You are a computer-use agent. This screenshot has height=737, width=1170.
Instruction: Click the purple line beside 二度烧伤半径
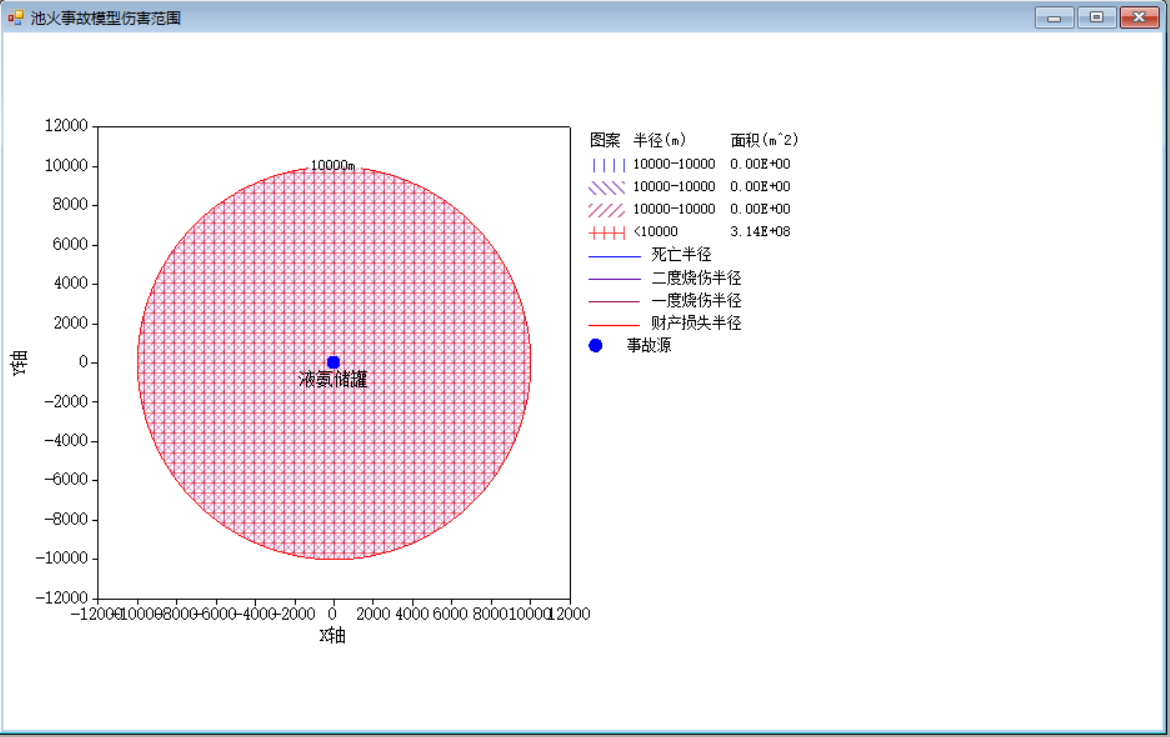[x=615, y=279]
